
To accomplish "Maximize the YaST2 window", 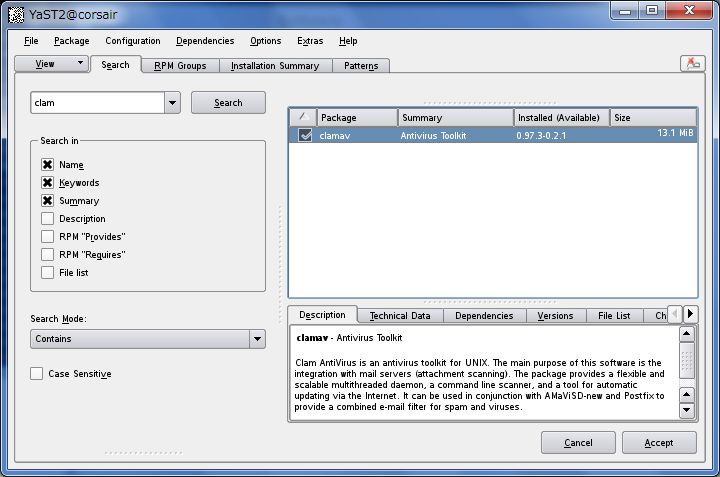I will point(652,10).
